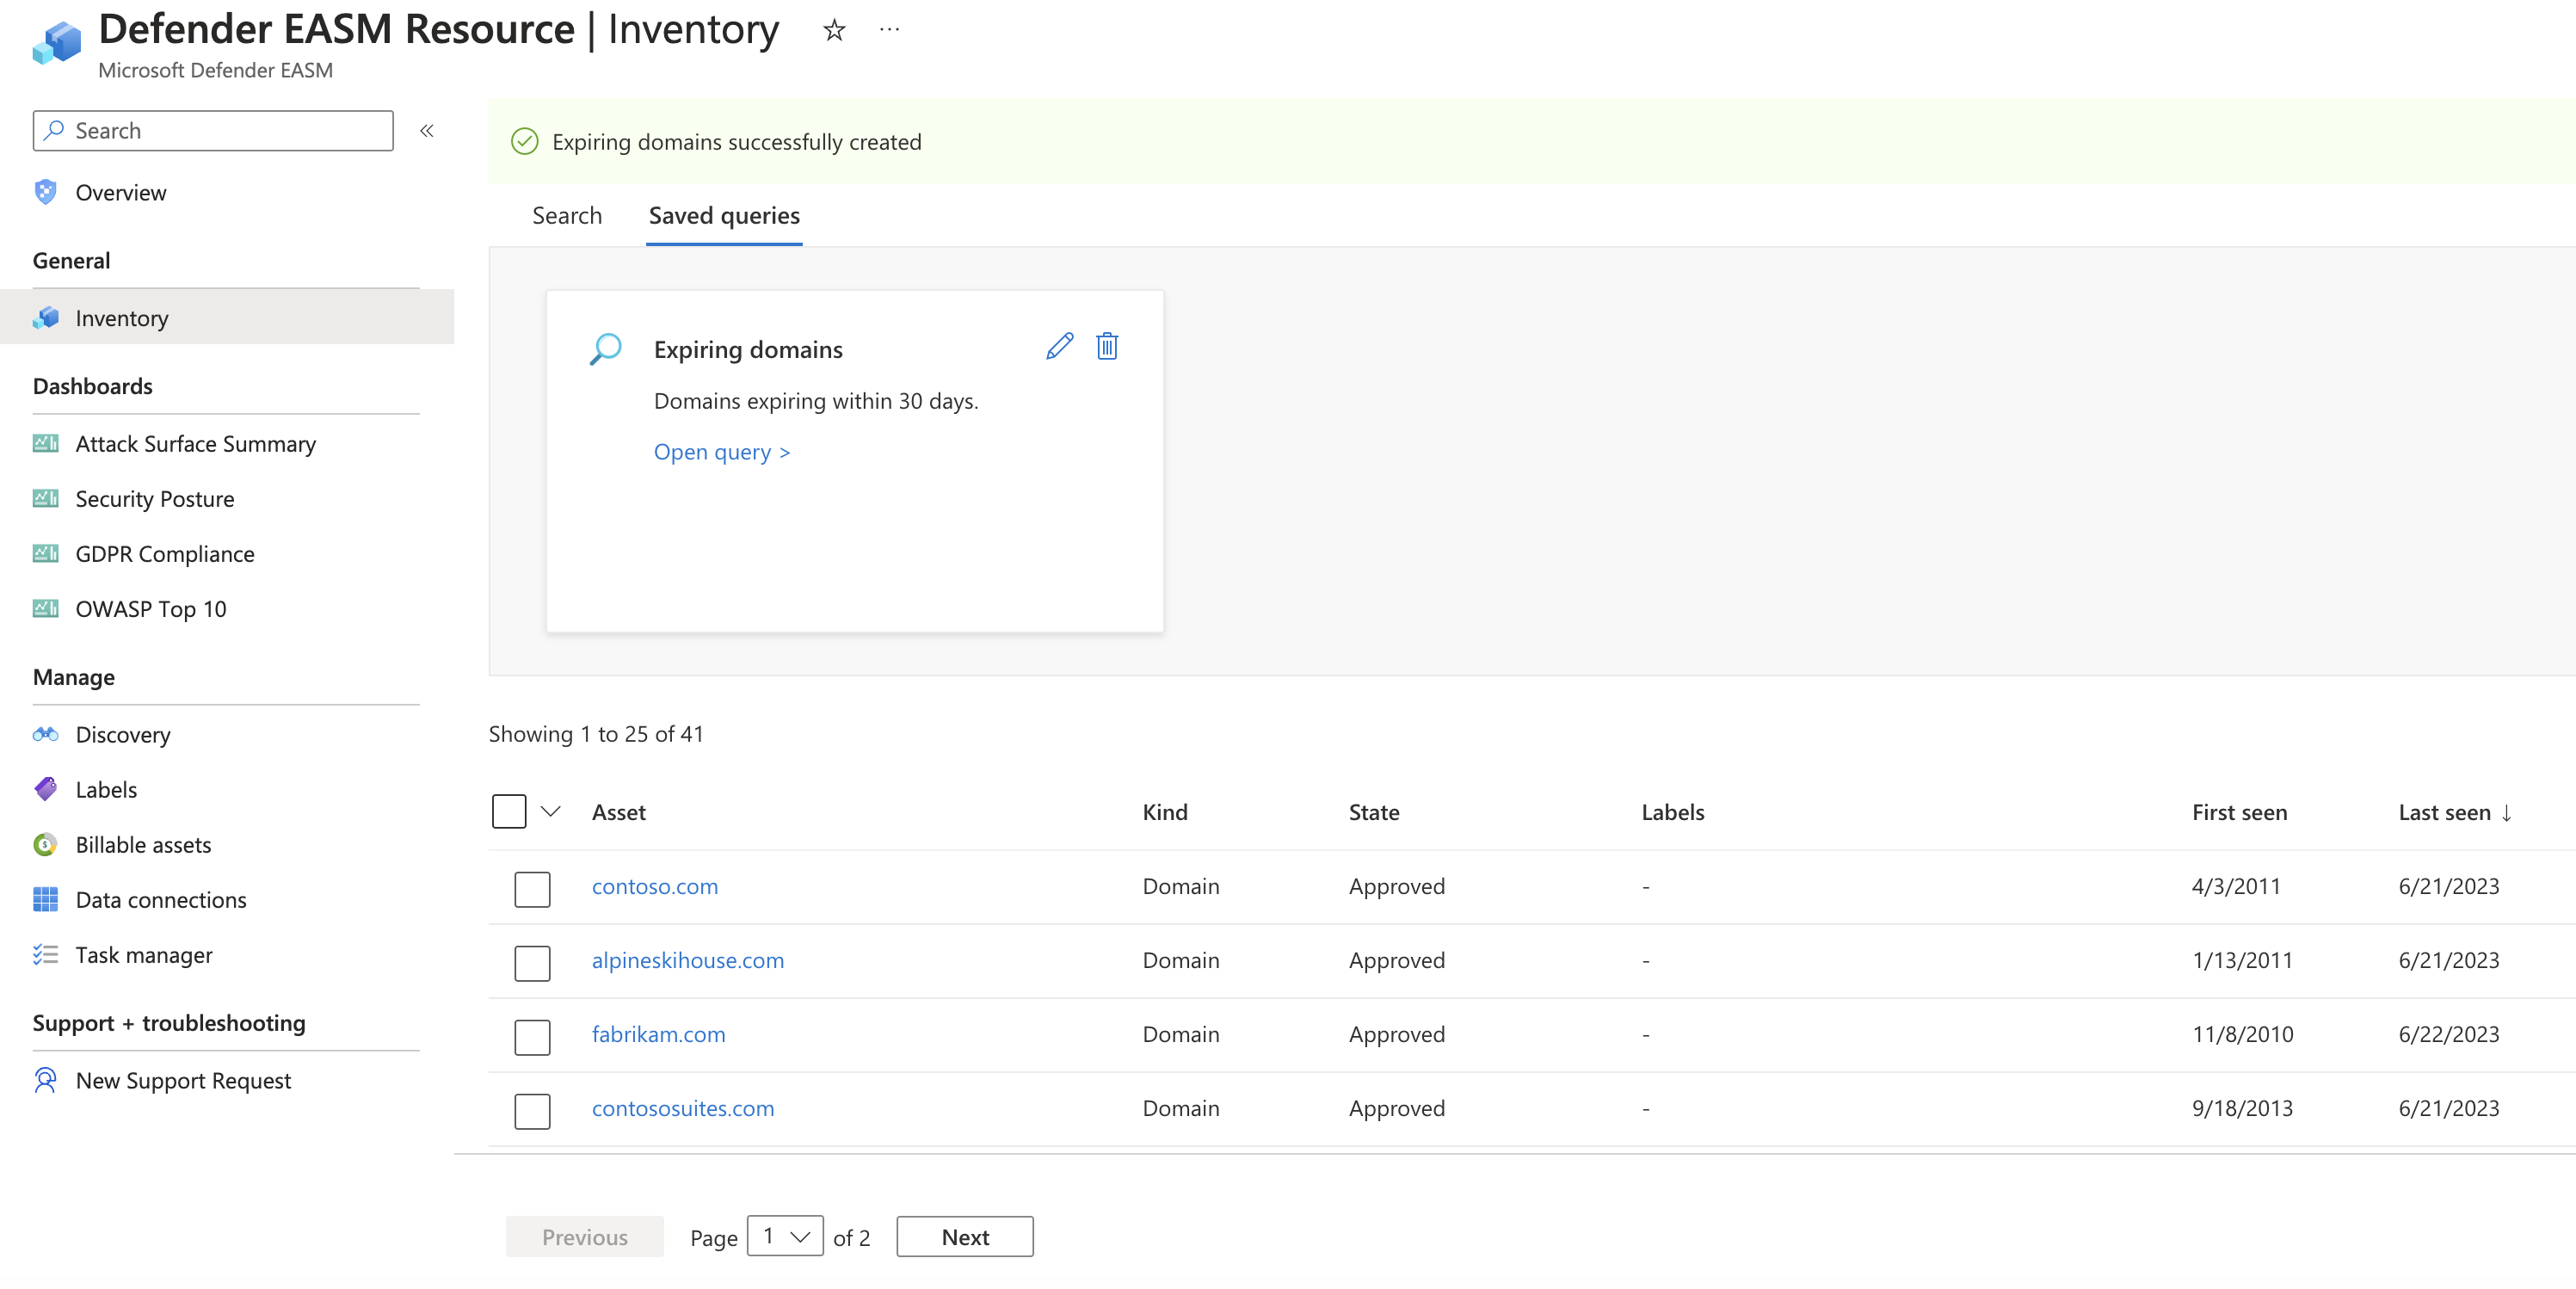Click the fabrikam.com asset link
Image resolution: width=2576 pixels, height=1289 pixels.
pyautogui.click(x=656, y=1033)
